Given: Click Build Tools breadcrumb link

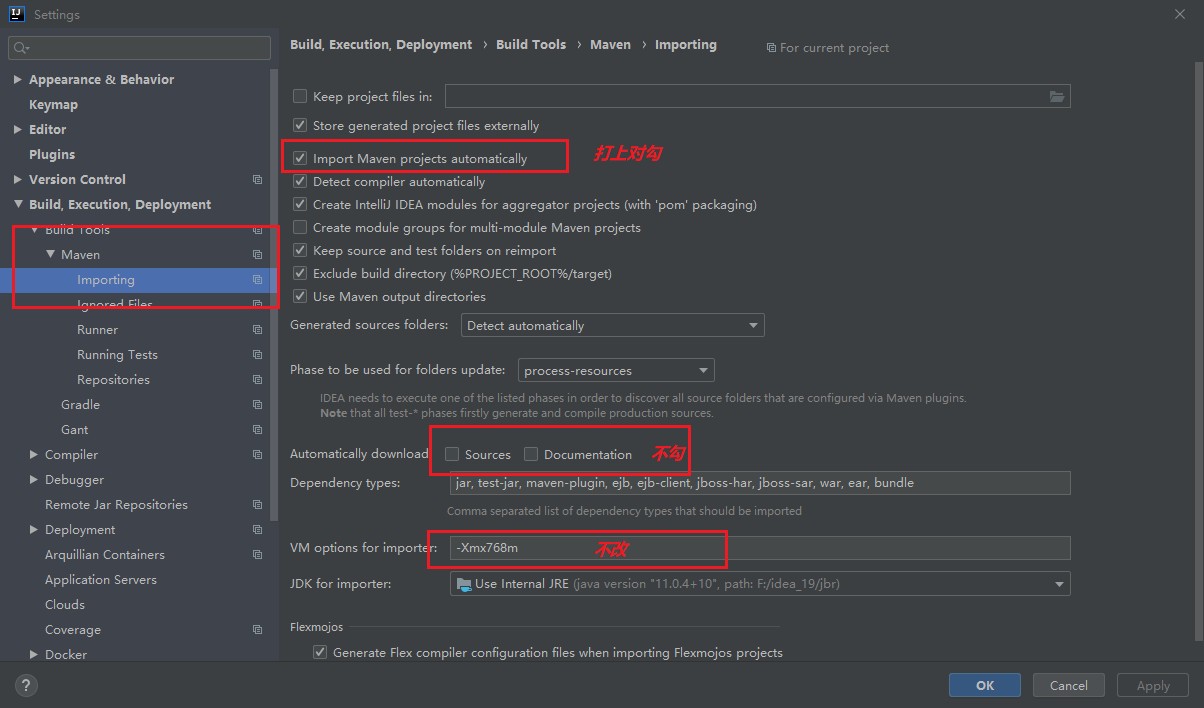Looking at the screenshot, I should coord(531,45).
